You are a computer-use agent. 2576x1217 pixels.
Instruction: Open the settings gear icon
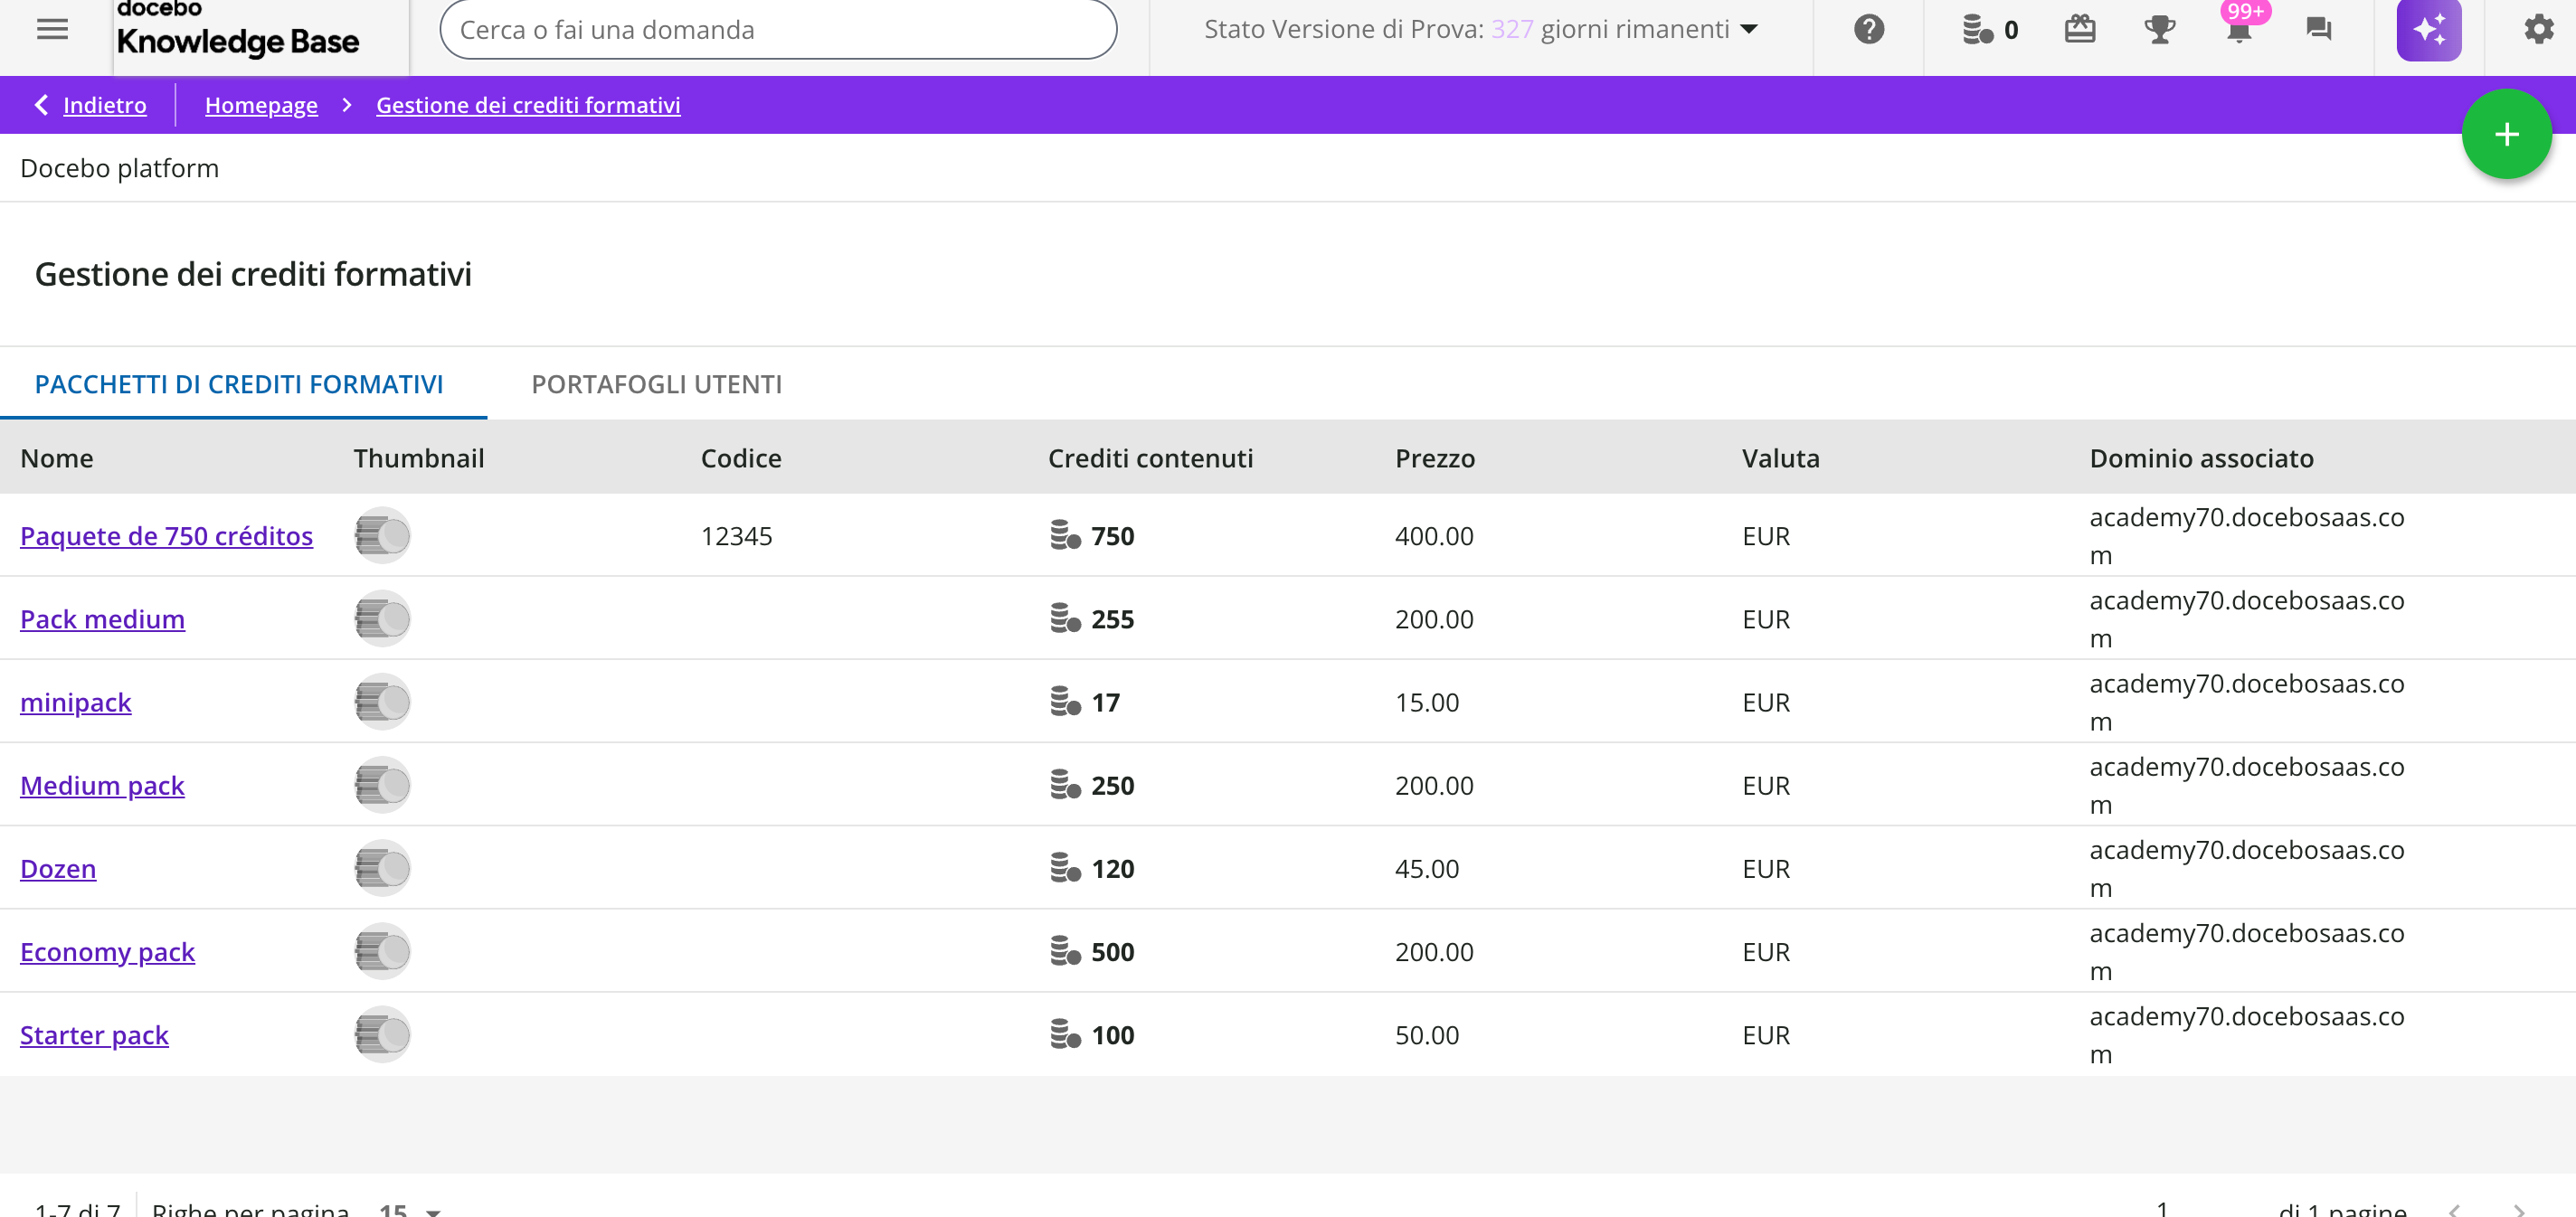pyautogui.click(x=2538, y=29)
